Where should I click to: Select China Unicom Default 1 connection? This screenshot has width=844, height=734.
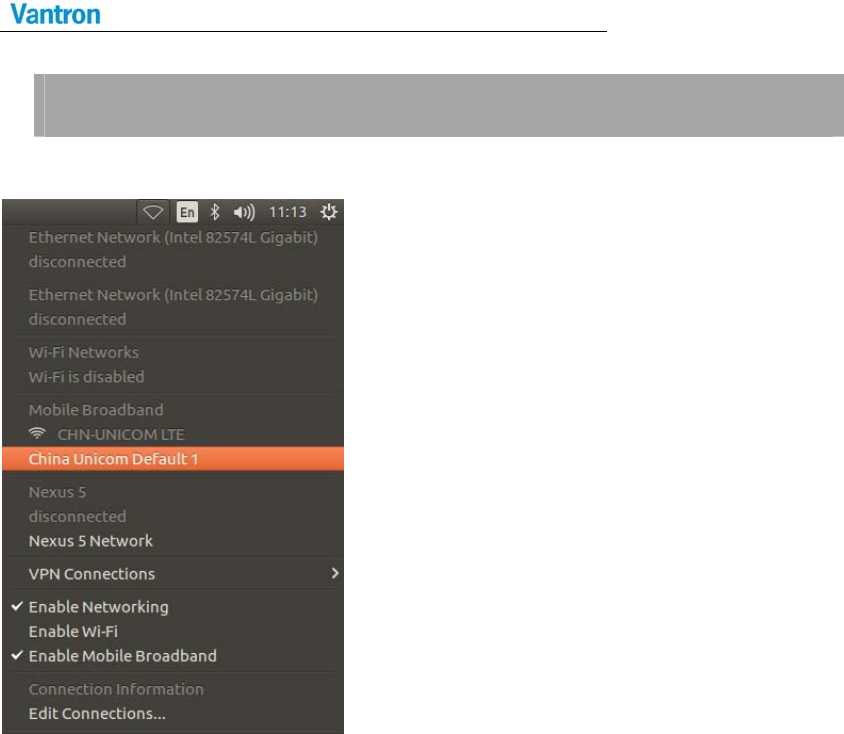click(x=173, y=459)
